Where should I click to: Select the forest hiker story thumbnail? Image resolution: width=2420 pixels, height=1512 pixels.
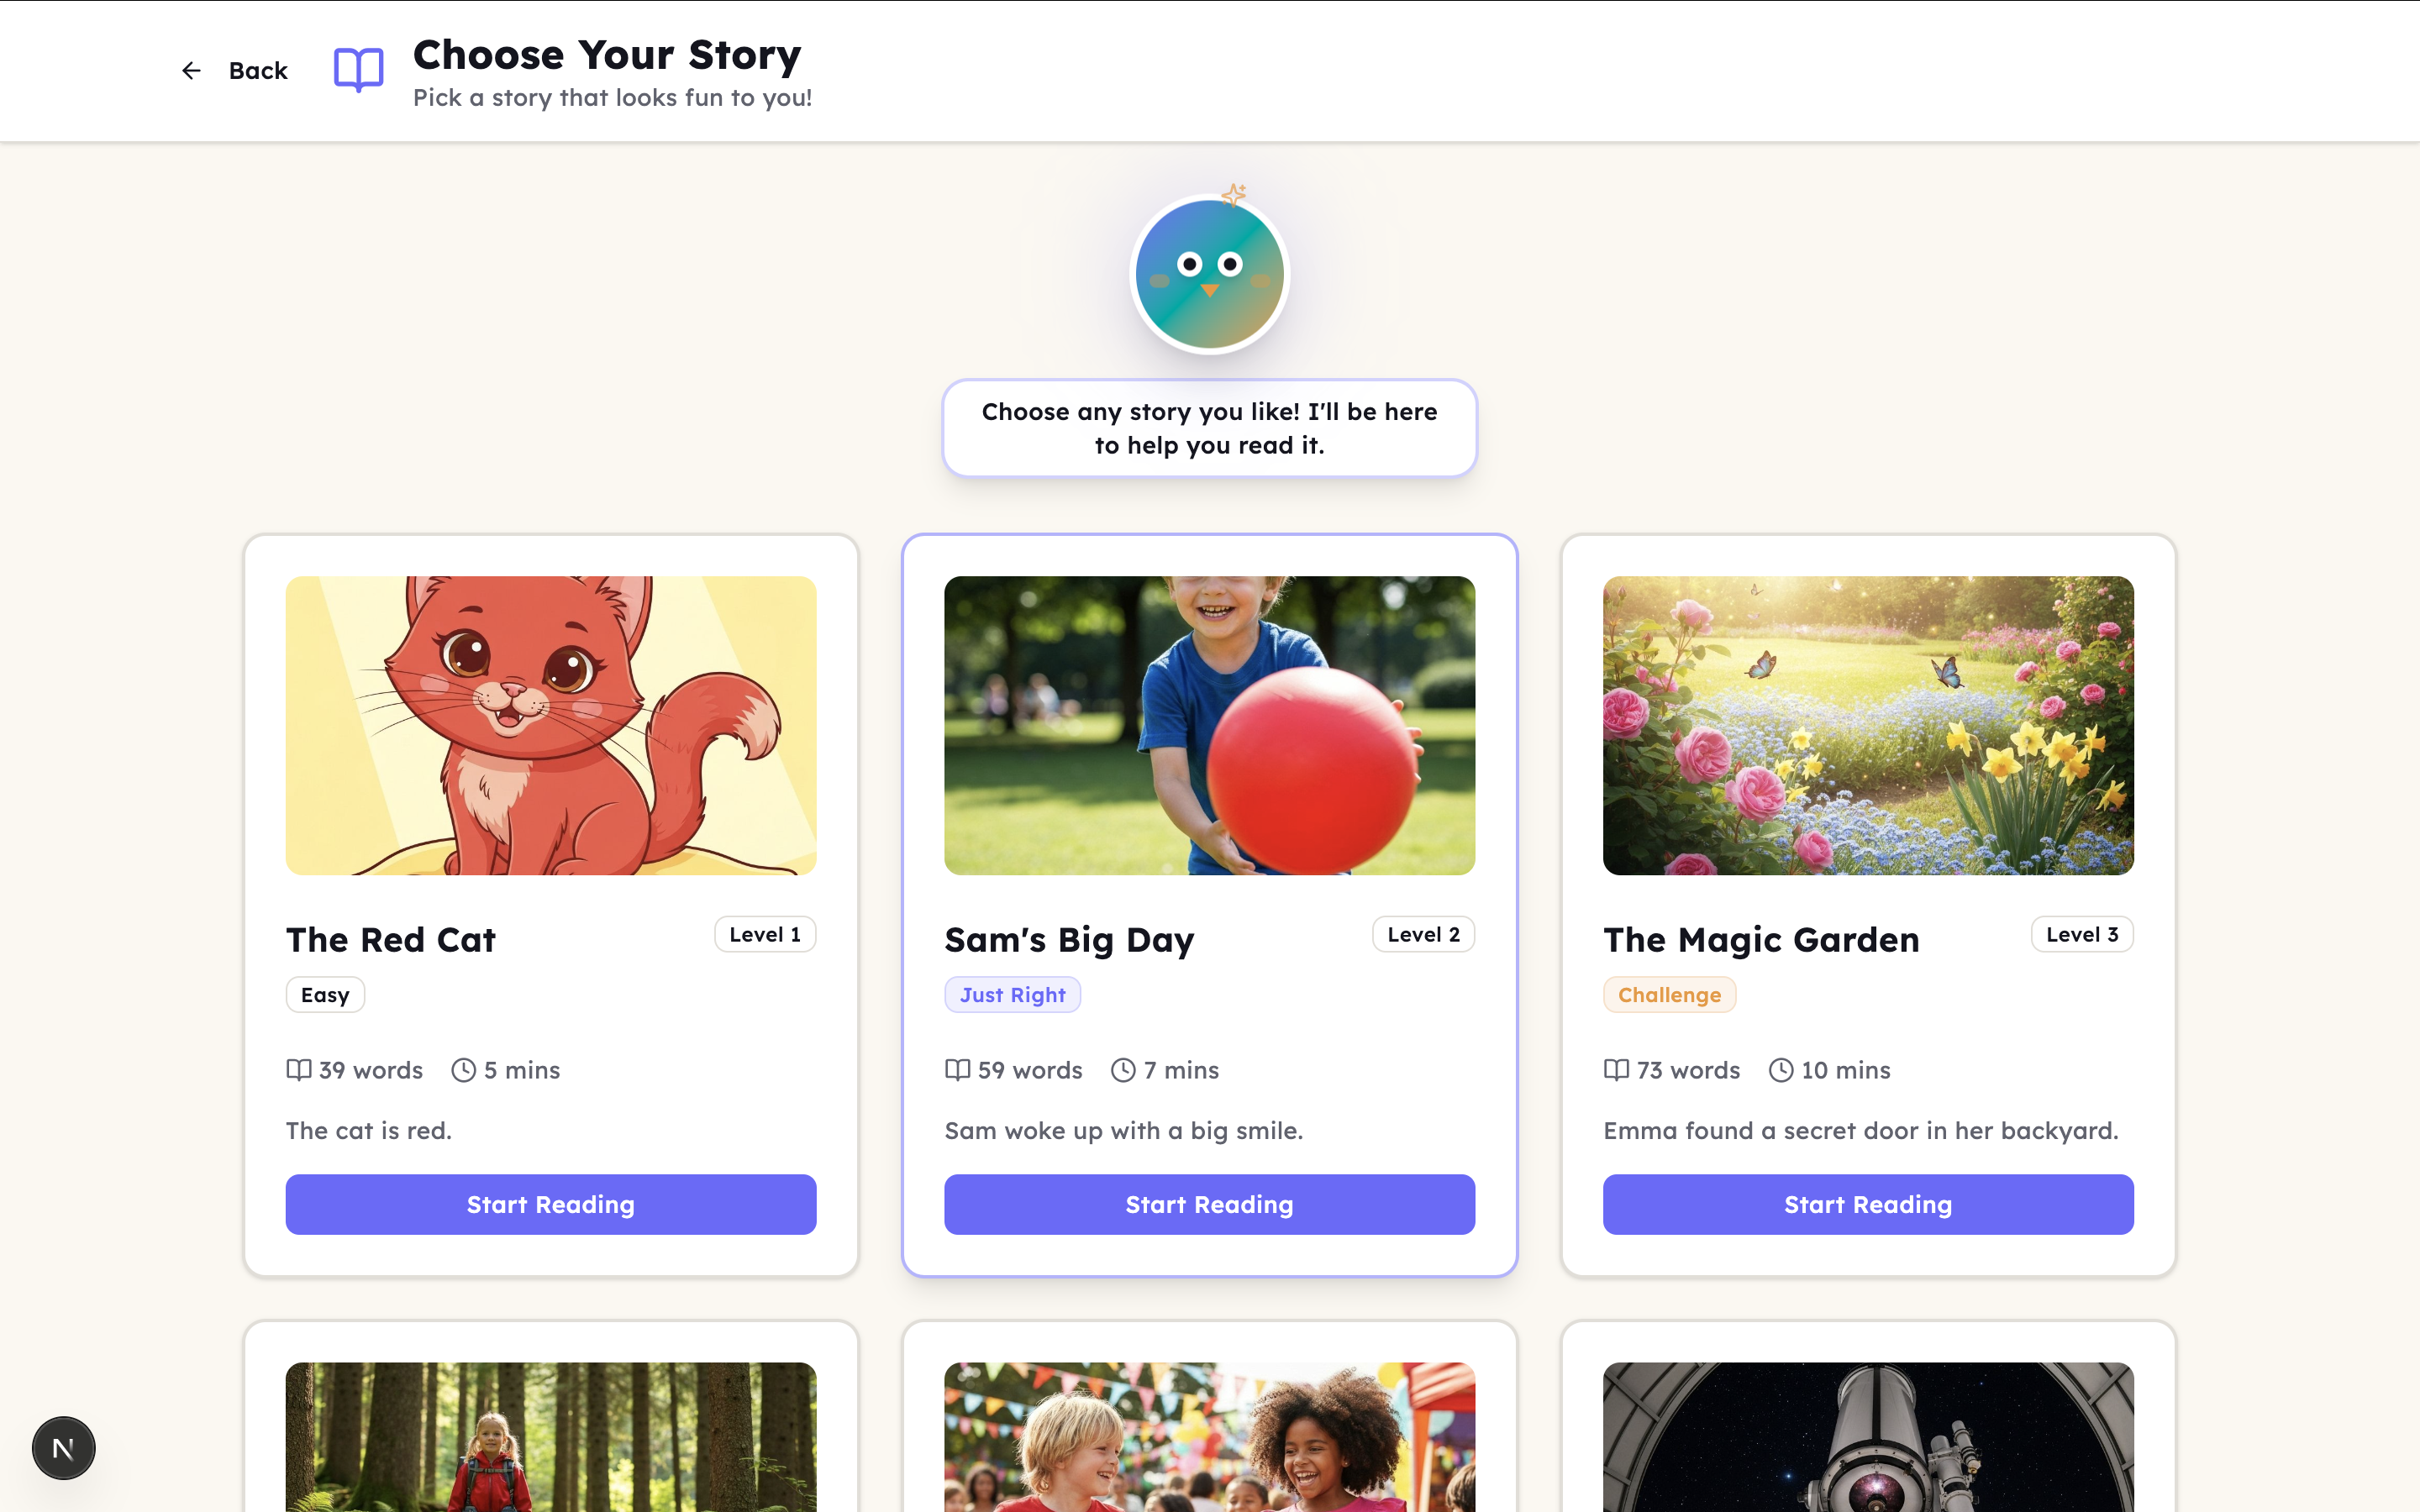tap(551, 1436)
